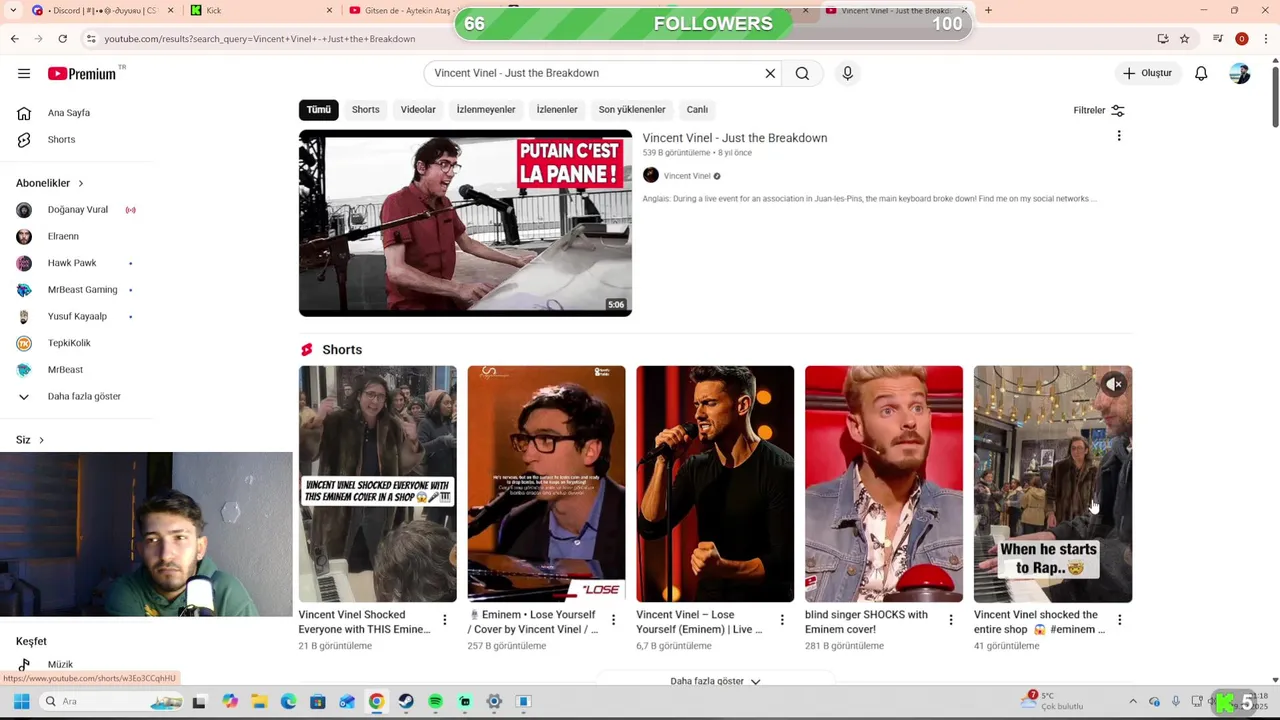This screenshot has width=1280, height=720.
Task: Open Settings gear in taskbar
Action: pos(494,701)
